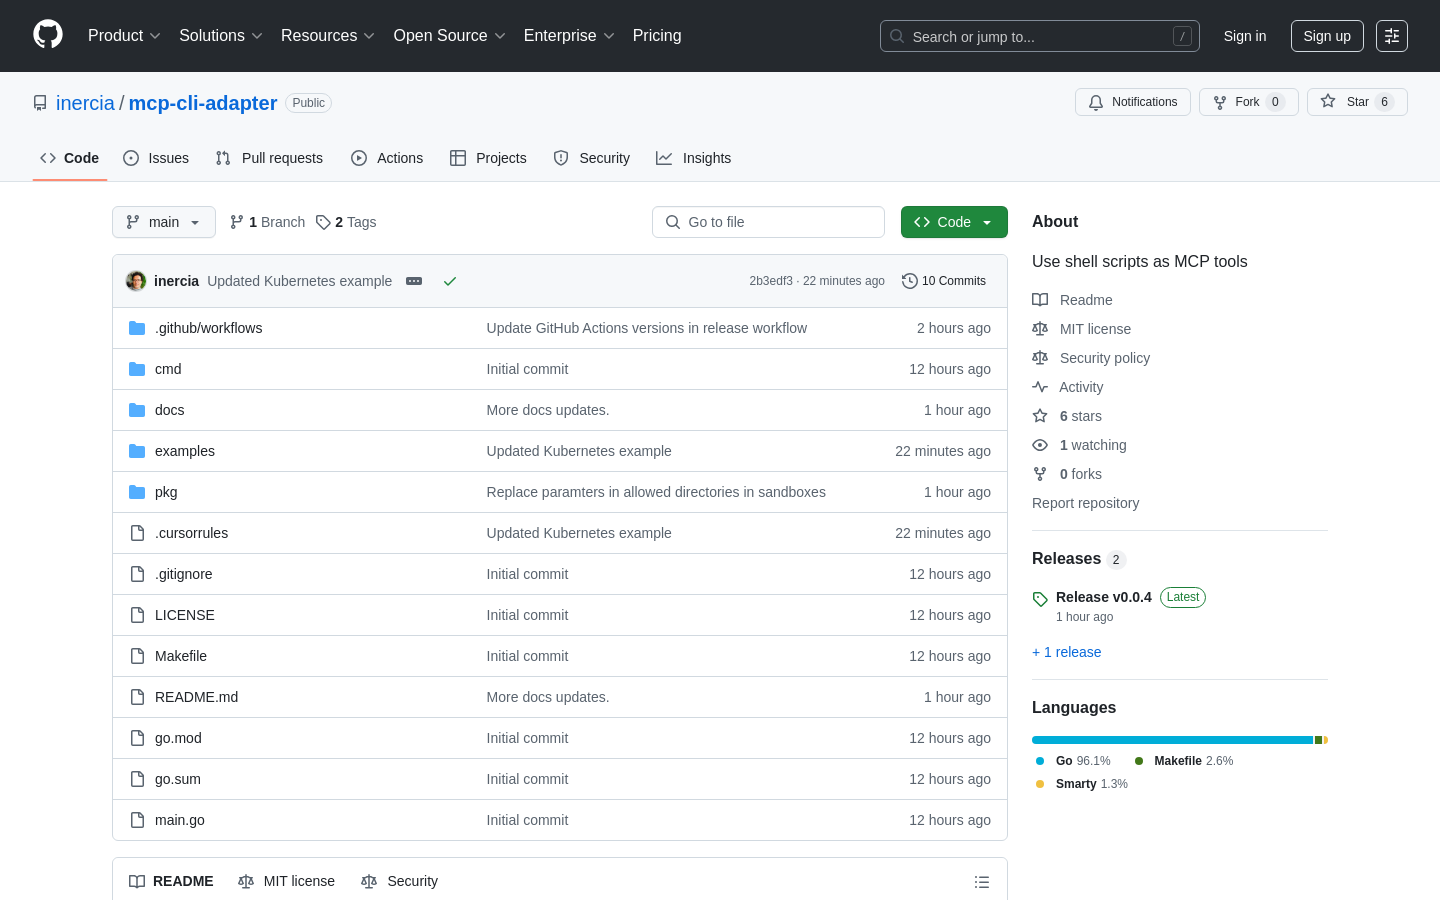View the green check status icon

click(450, 281)
